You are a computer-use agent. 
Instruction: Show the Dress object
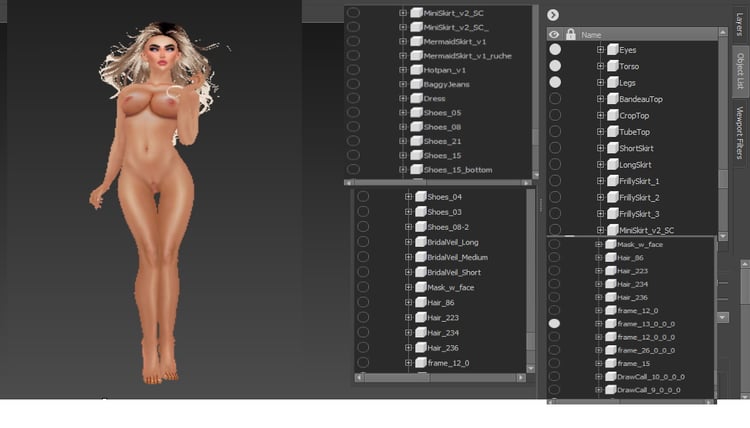coord(353,98)
